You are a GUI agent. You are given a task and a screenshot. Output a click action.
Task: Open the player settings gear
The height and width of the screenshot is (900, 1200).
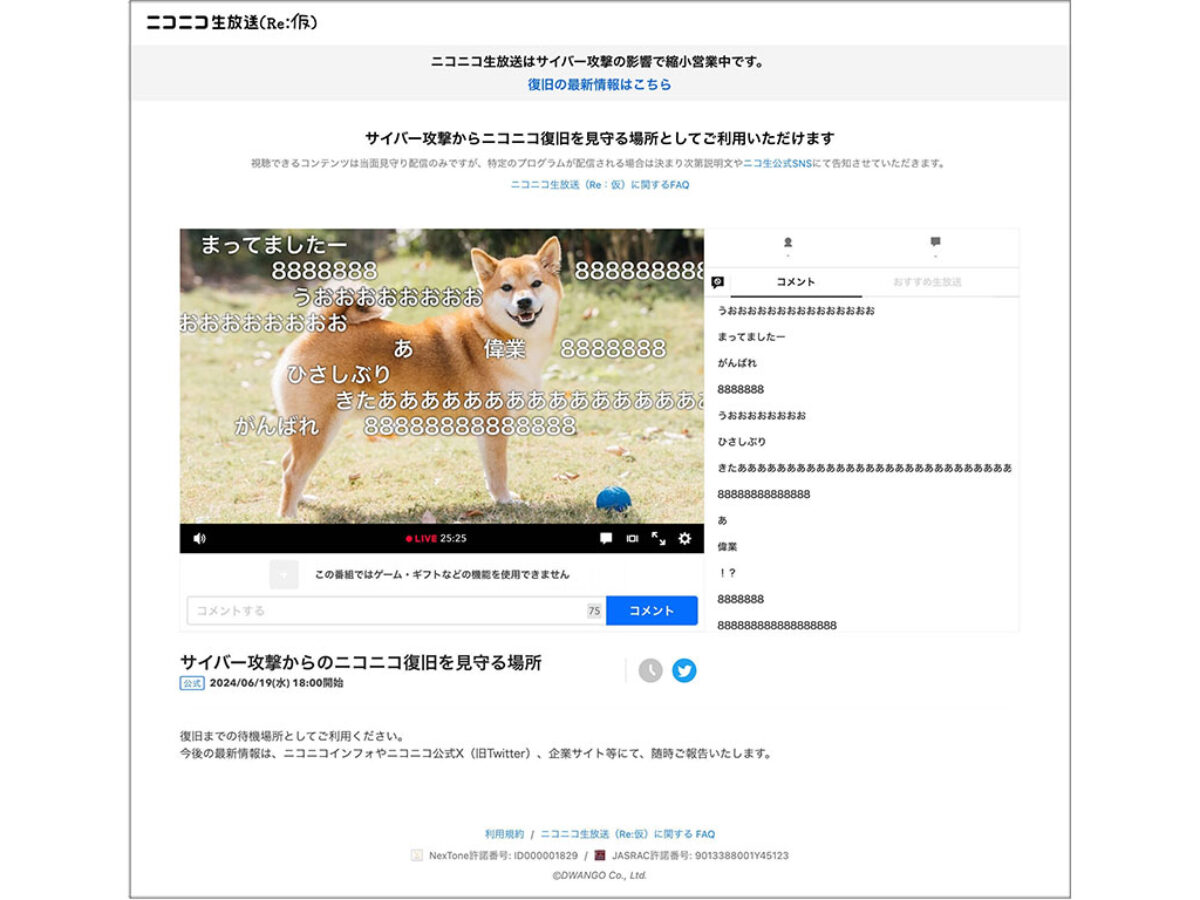[x=683, y=537]
